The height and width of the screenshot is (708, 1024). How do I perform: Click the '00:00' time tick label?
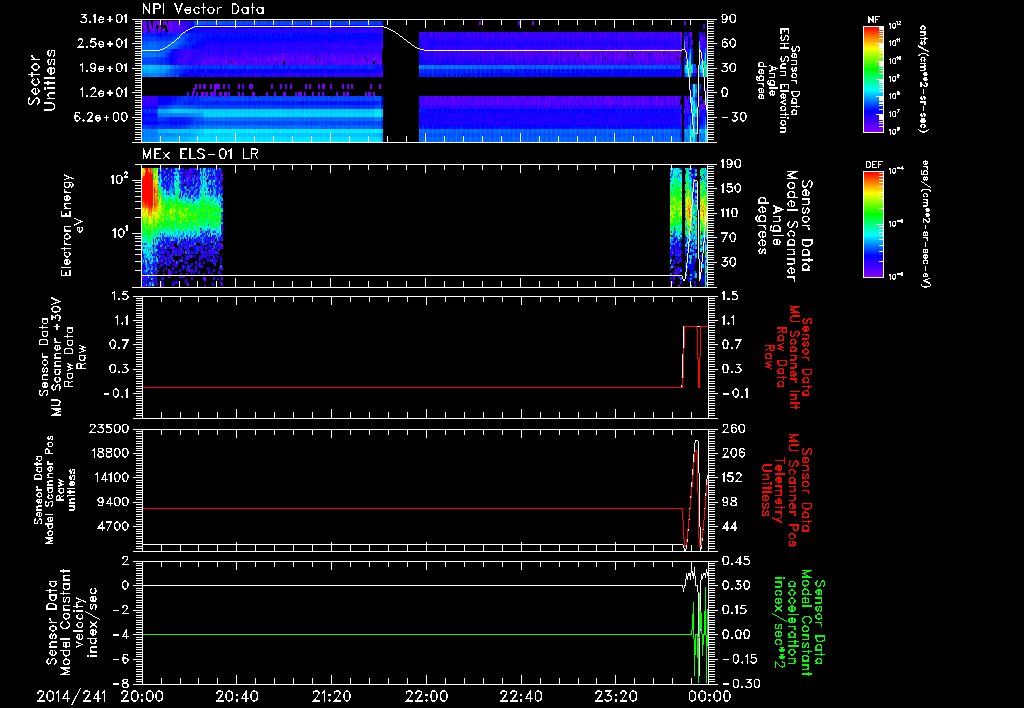tap(710, 696)
